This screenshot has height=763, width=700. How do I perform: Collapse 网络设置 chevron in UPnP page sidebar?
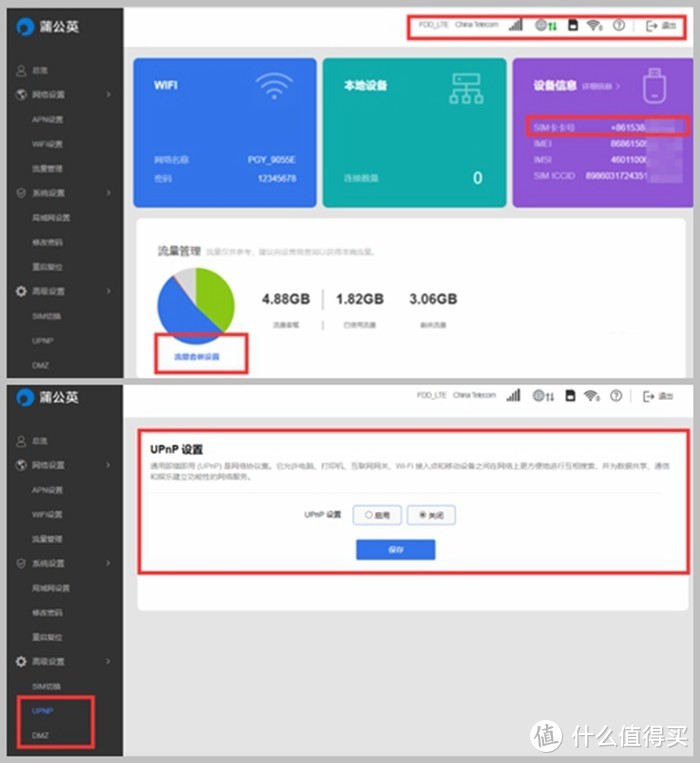[108, 465]
